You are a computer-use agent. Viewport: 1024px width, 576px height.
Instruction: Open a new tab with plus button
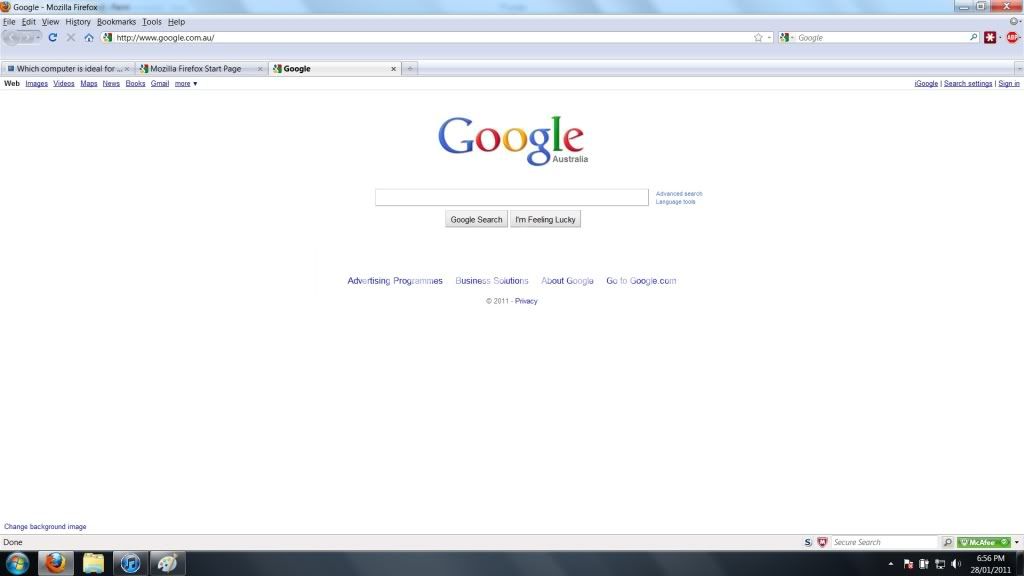tap(410, 69)
